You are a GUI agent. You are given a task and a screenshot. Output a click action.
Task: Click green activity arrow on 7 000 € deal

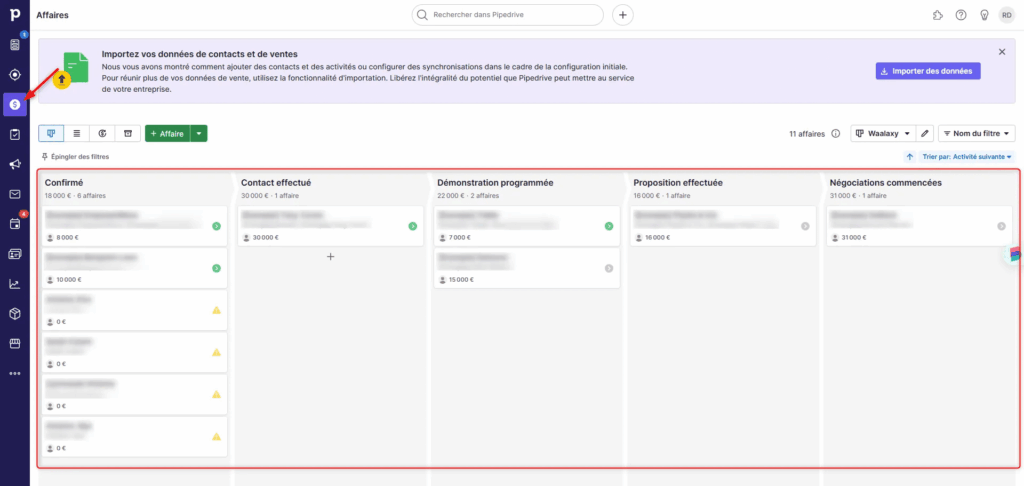coord(609,226)
